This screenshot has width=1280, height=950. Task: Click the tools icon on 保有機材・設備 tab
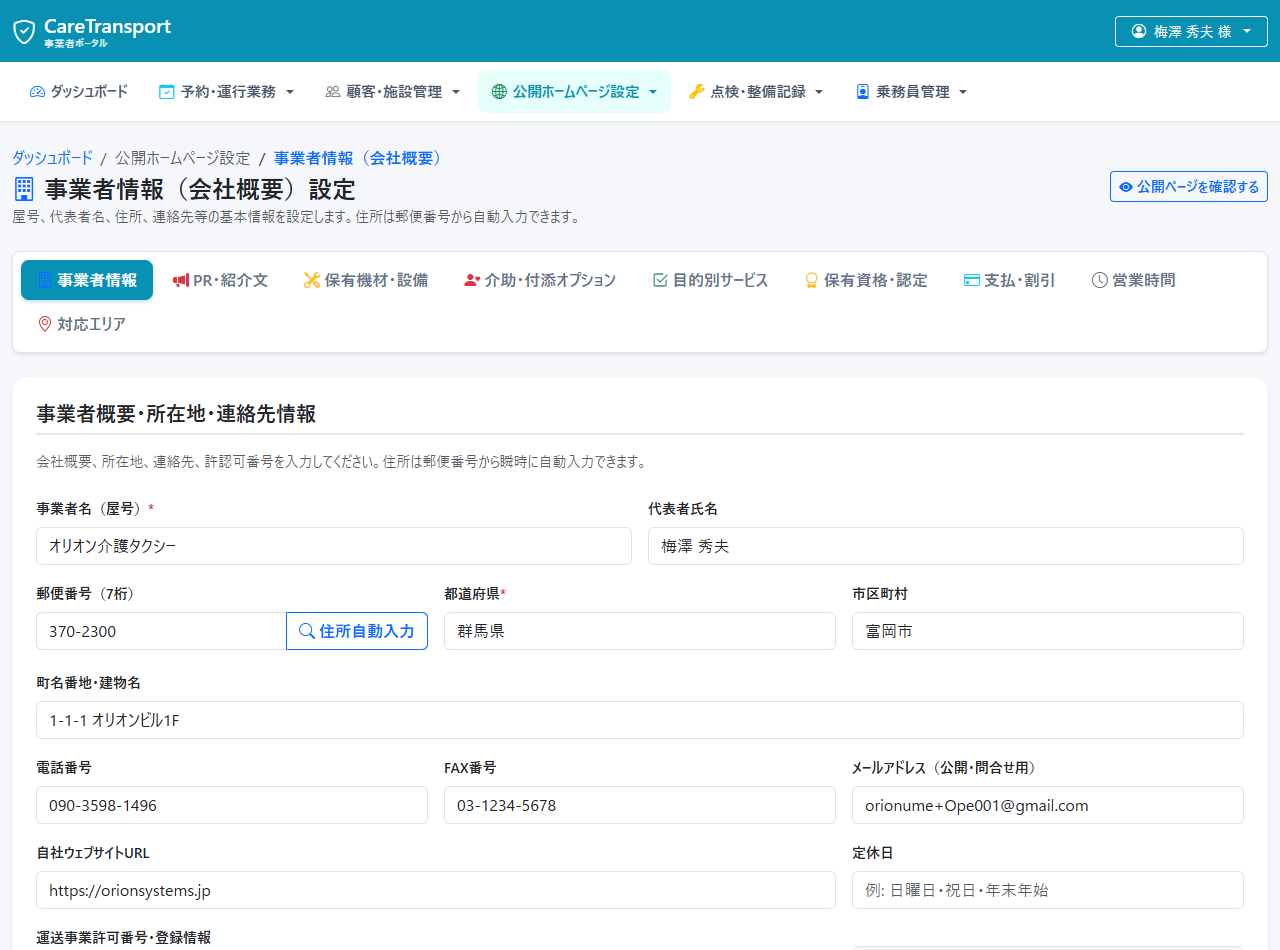[x=312, y=280]
